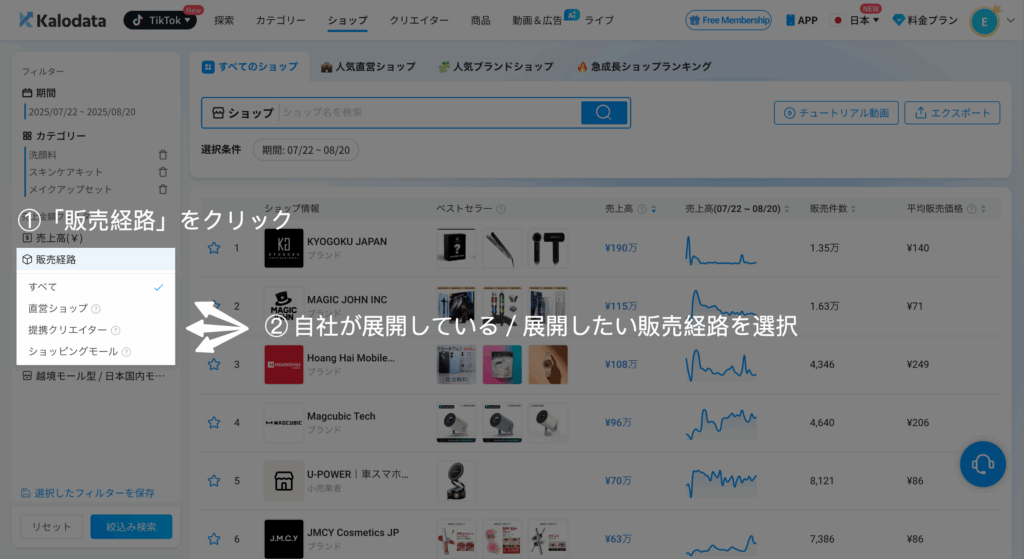Open the チュートリアル動画 button

pyautogui.click(x=836, y=113)
